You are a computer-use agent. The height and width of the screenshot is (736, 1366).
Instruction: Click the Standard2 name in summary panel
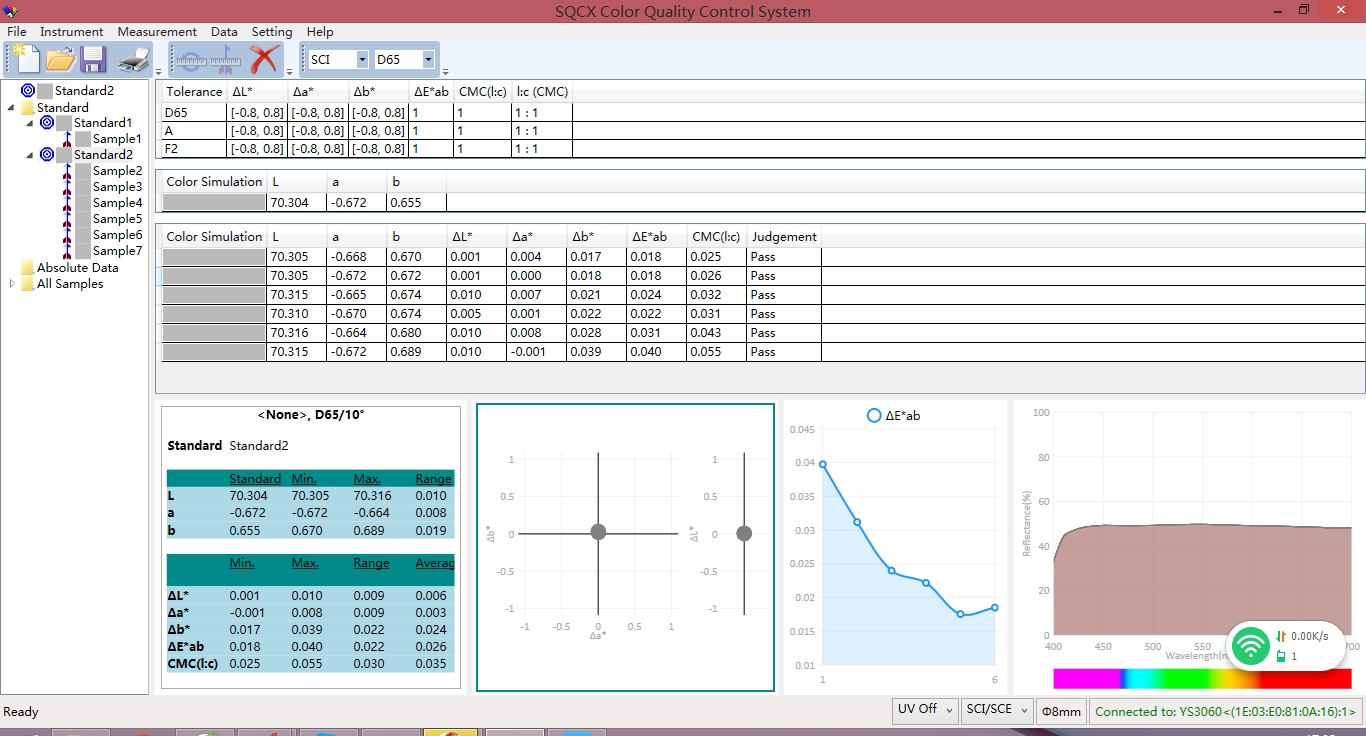click(258, 446)
